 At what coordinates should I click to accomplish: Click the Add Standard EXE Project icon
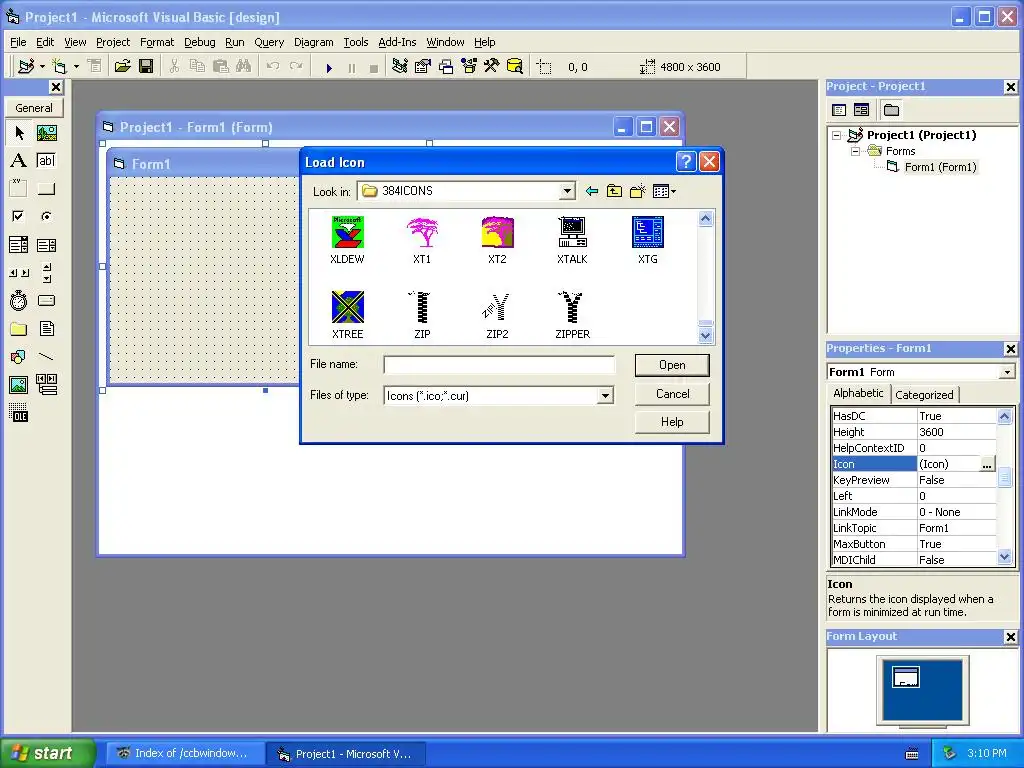click(26, 66)
